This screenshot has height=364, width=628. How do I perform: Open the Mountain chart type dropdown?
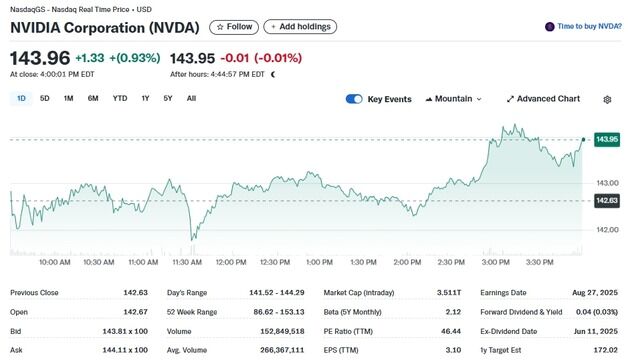tap(453, 99)
